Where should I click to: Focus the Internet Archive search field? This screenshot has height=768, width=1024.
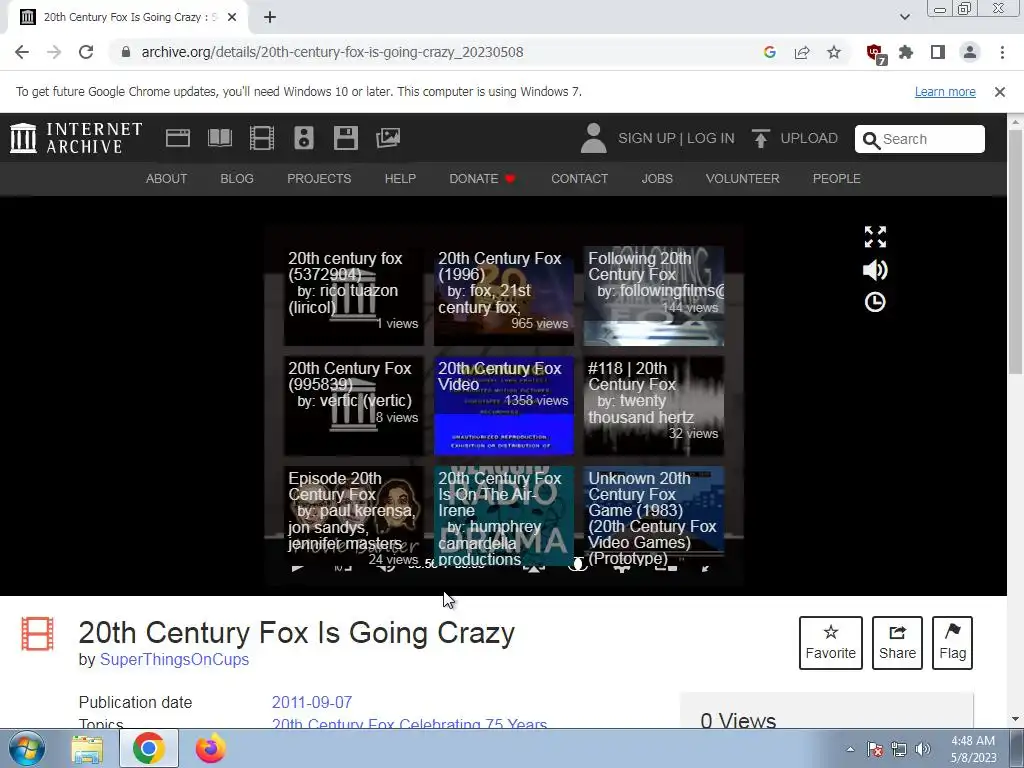click(x=920, y=139)
